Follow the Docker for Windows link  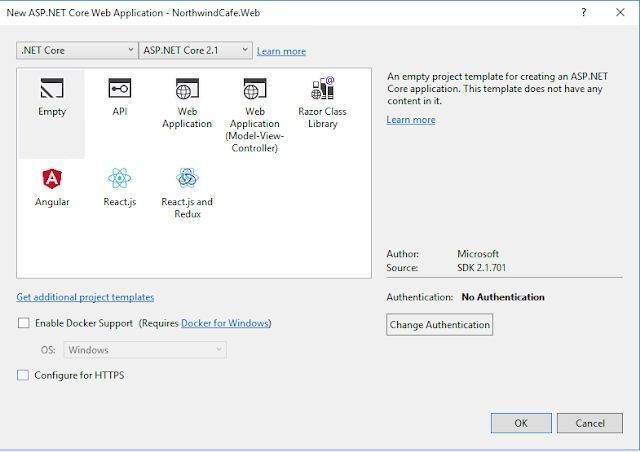tap(225, 323)
